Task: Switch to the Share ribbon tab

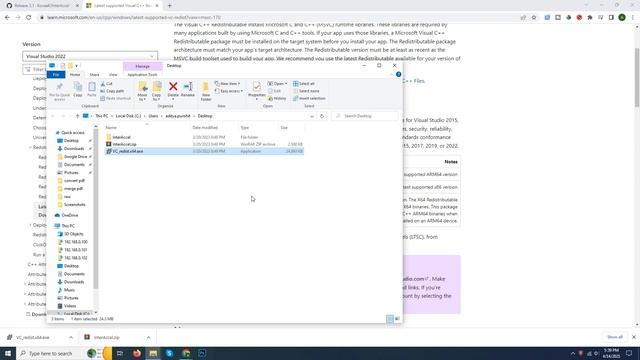Action: pyautogui.click(x=94, y=75)
